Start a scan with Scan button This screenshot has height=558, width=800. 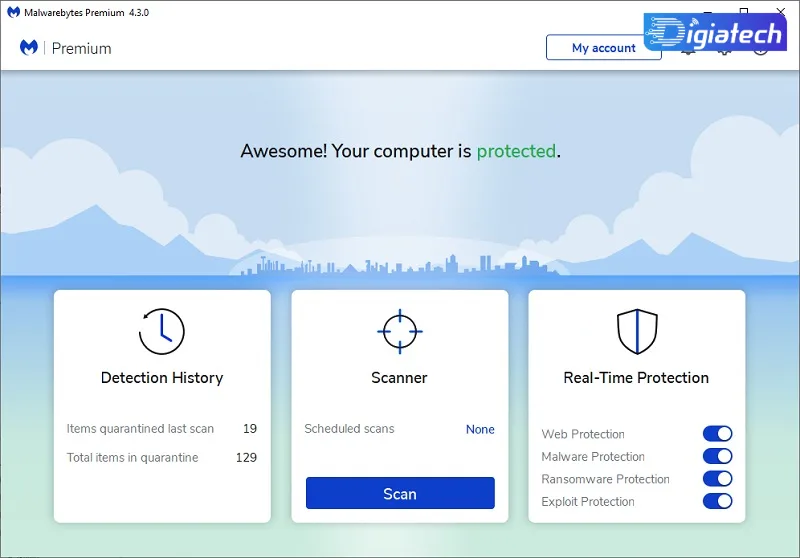point(400,493)
